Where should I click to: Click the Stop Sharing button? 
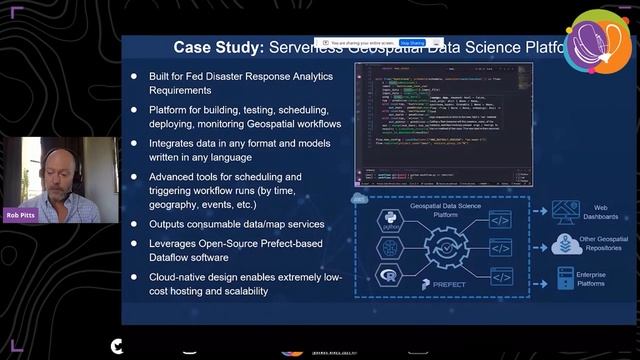[x=413, y=43]
